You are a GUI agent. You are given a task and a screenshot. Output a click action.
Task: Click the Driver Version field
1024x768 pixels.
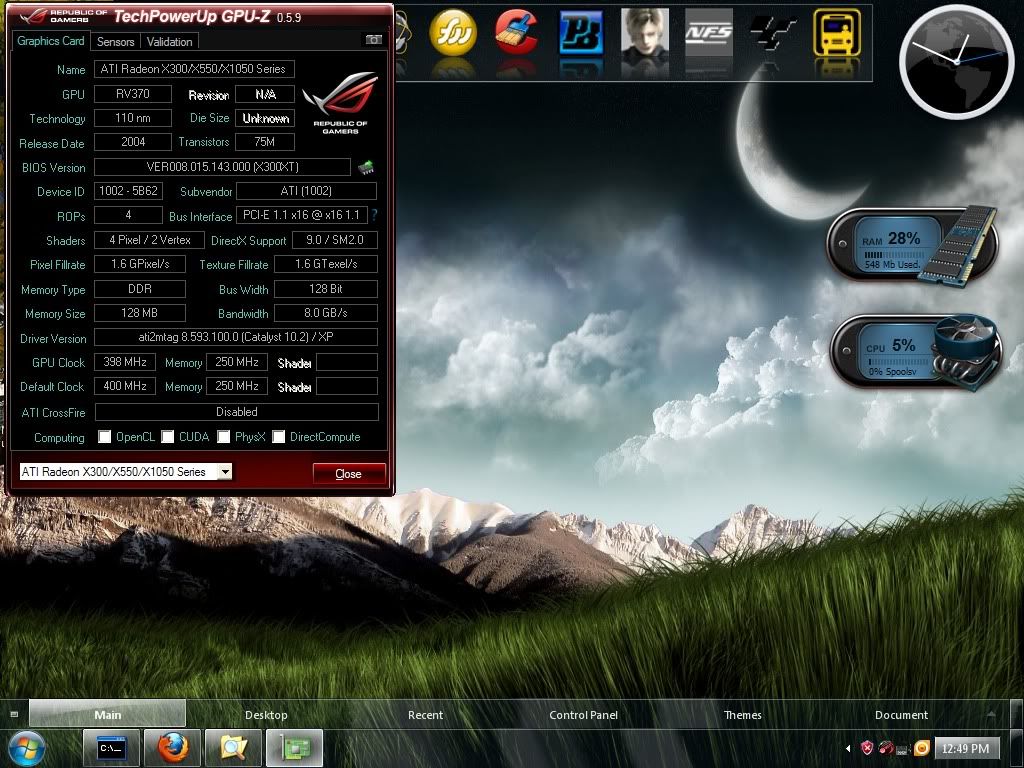236,337
